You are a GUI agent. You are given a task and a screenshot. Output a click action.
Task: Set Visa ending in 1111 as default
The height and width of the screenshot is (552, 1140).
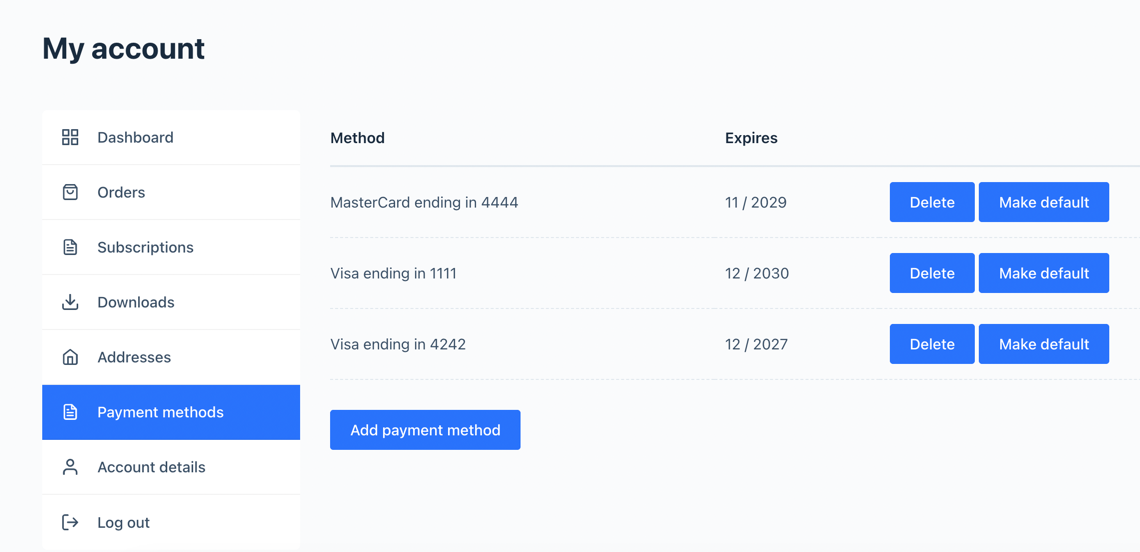pyautogui.click(x=1043, y=273)
